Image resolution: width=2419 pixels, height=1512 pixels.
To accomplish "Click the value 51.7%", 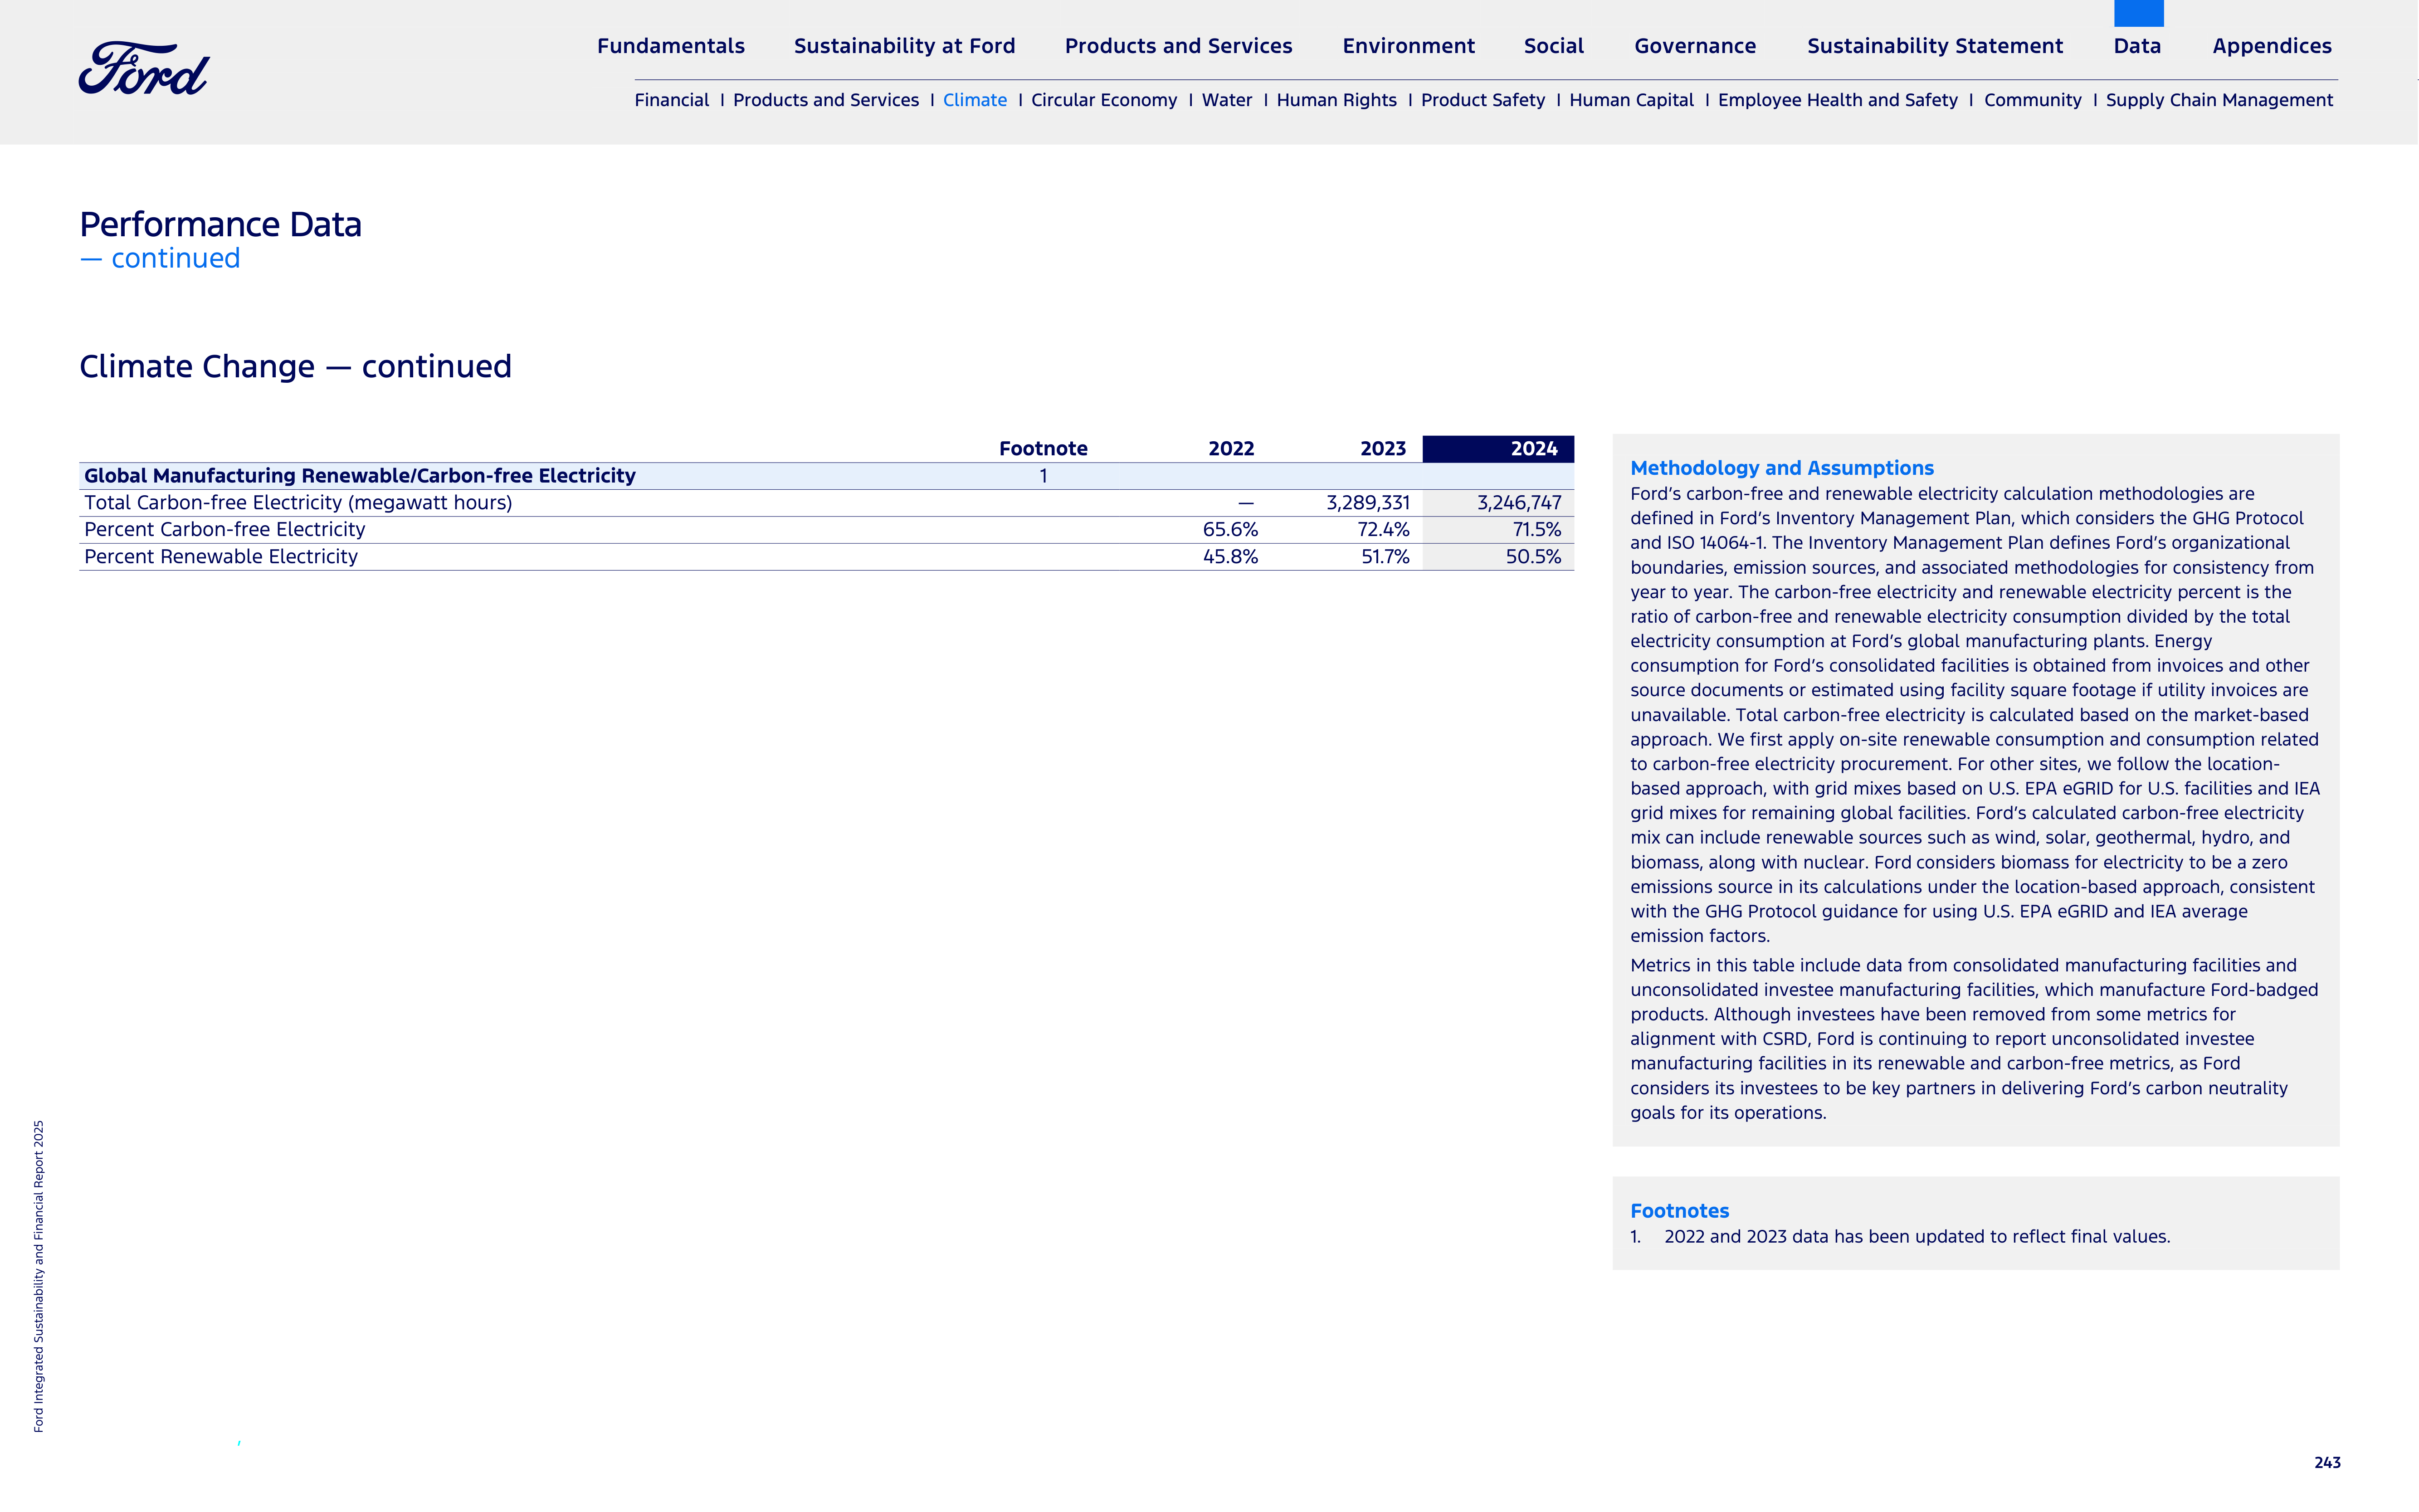I will [1385, 557].
